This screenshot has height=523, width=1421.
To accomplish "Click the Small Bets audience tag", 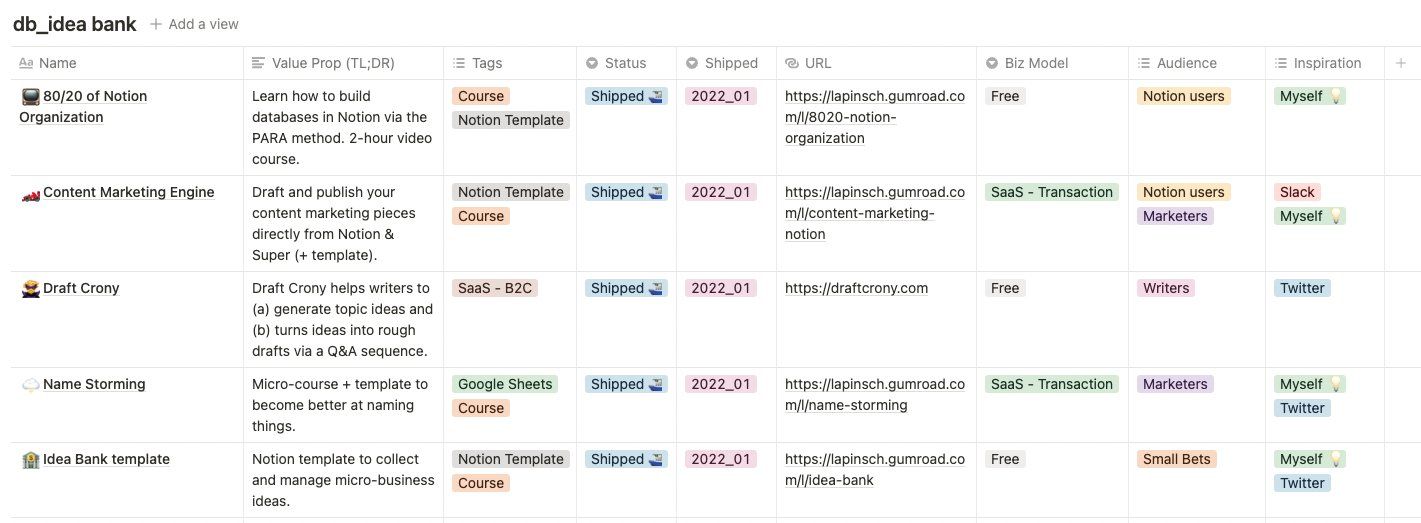I will [x=1176, y=459].
